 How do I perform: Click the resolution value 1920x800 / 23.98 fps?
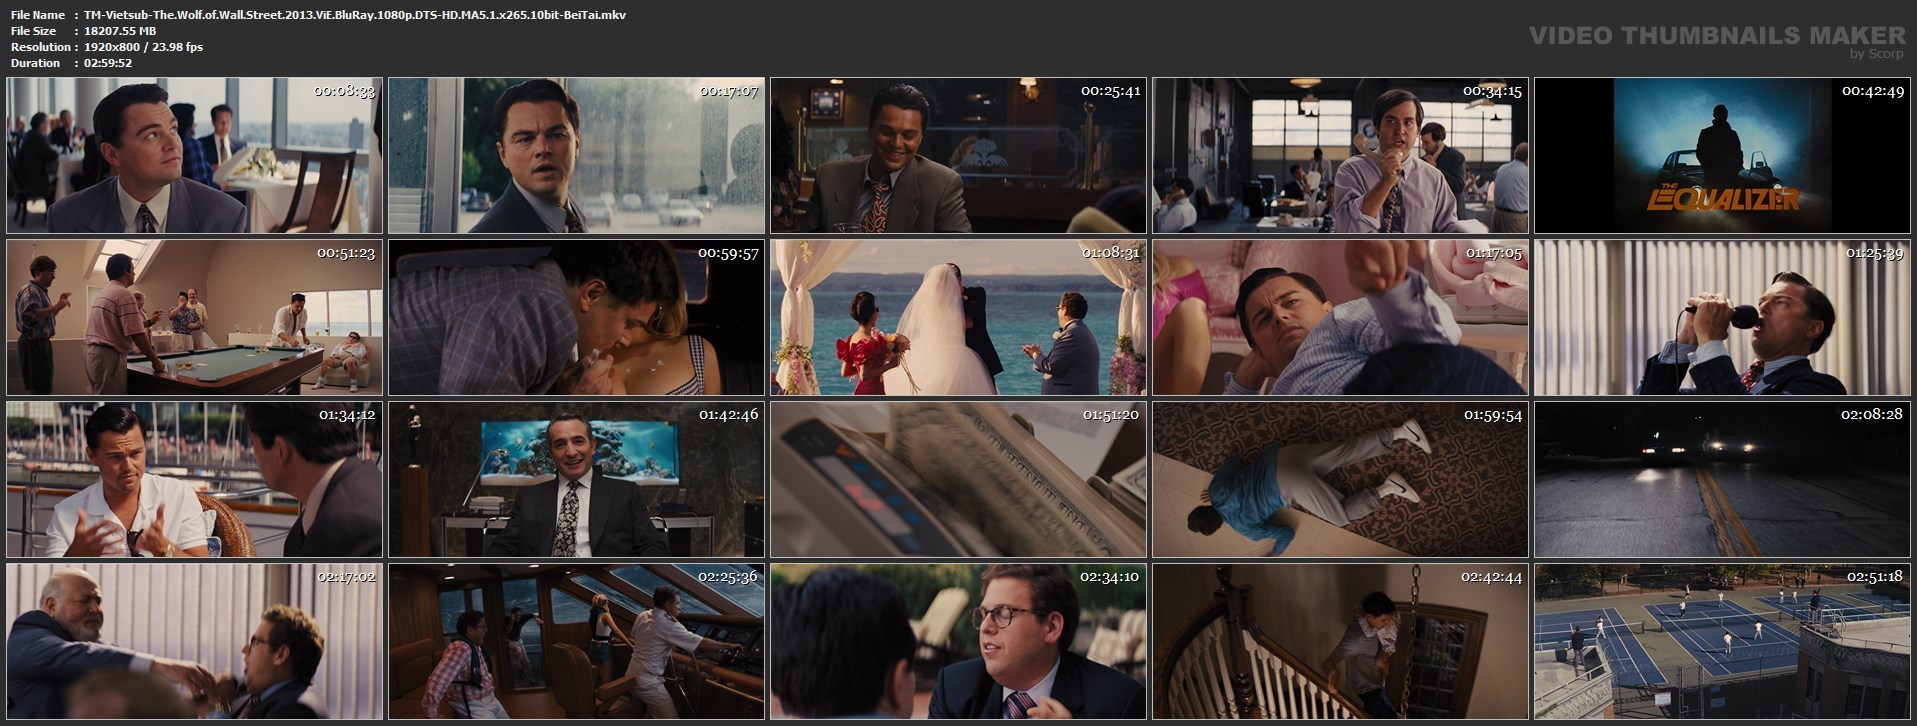click(x=143, y=47)
